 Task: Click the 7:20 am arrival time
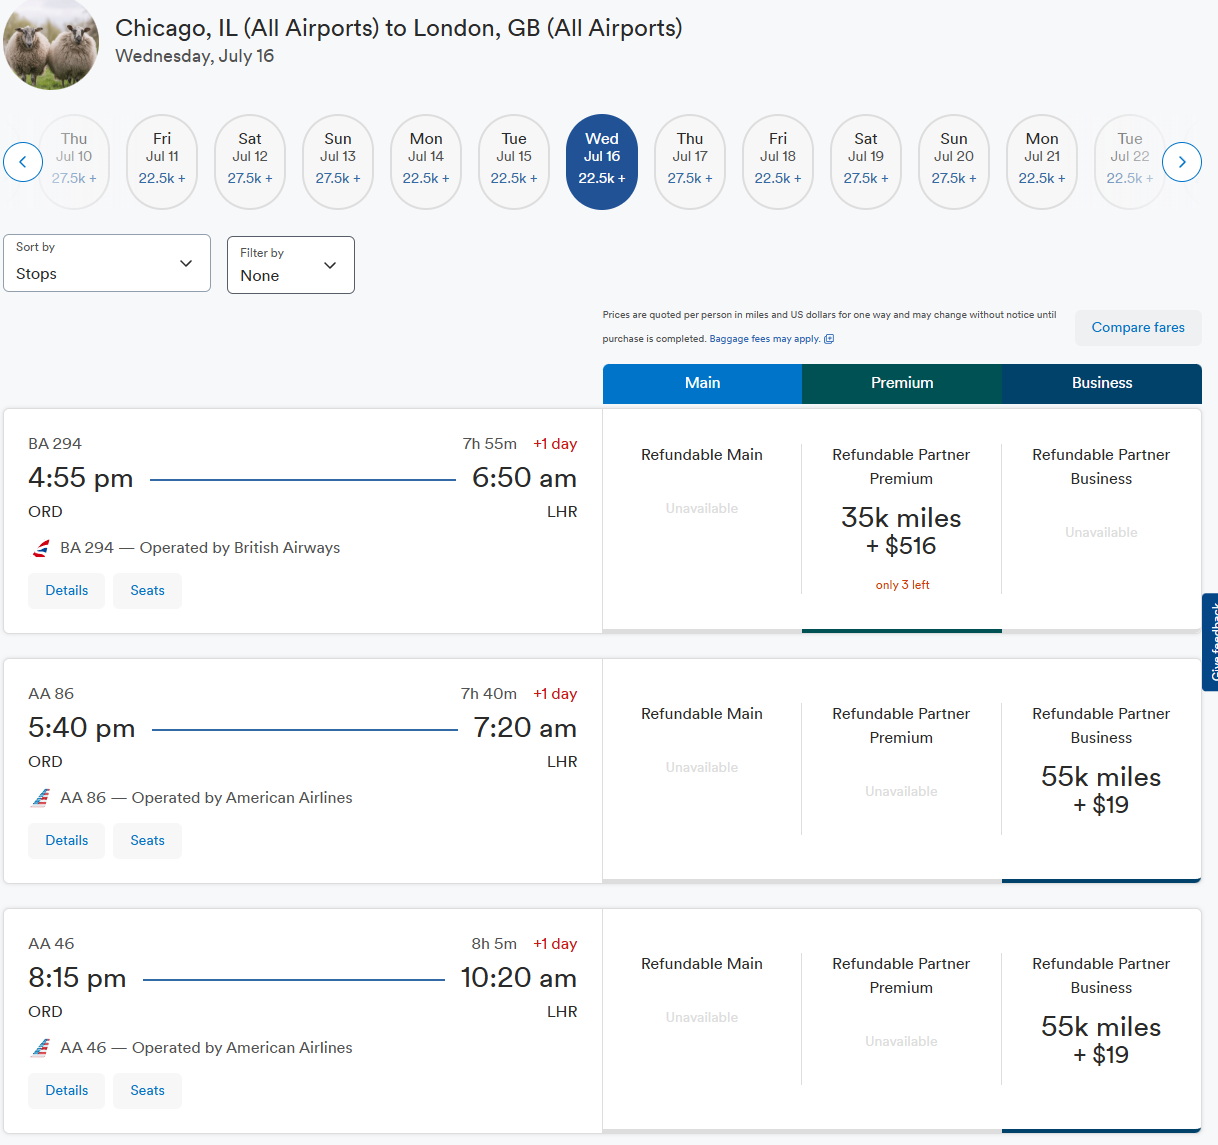click(x=525, y=728)
